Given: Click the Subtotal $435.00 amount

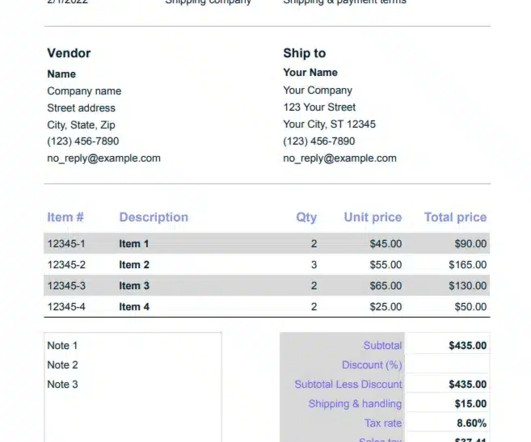Looking at the screenshot, I should click(468, 345).
